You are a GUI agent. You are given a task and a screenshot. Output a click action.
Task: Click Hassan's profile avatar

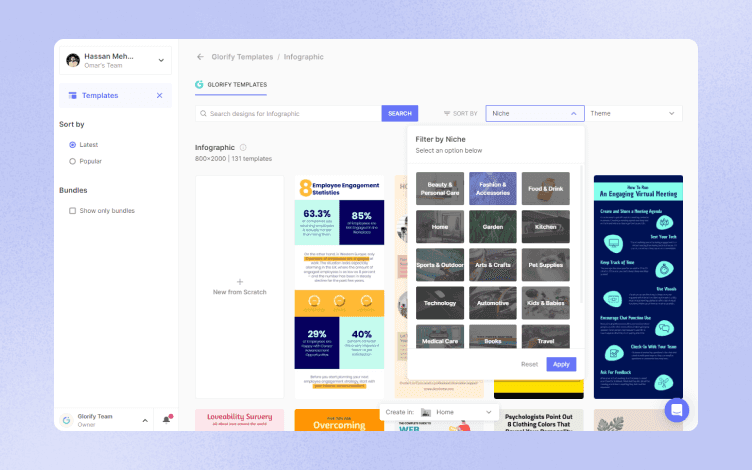[73, 60]
